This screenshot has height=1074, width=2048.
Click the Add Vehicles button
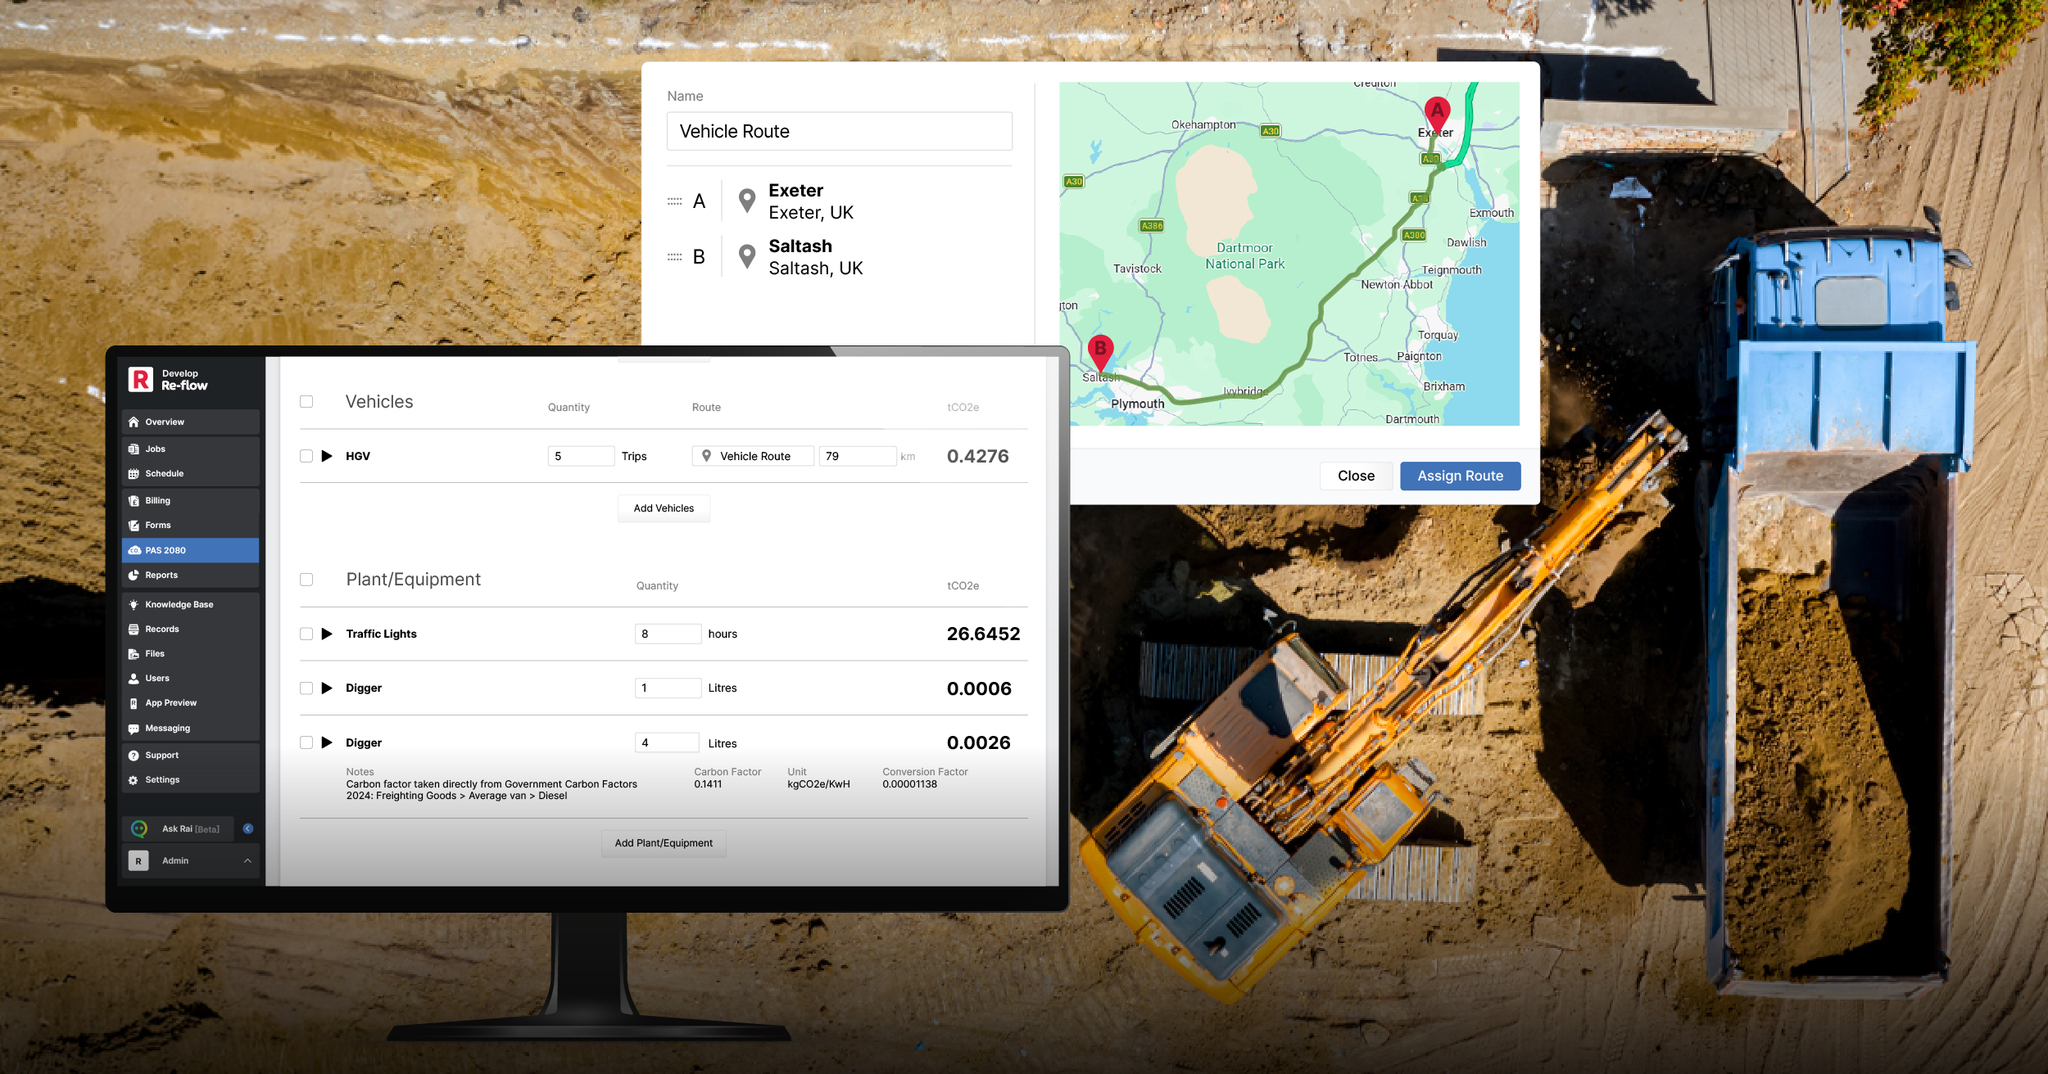[x=664, y=508]
